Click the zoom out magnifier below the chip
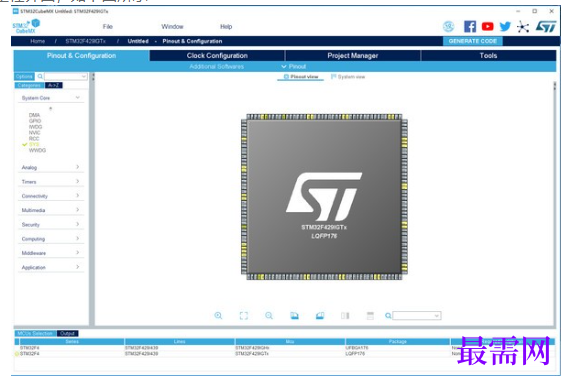This screenshot has height=382, width=569. [269, 316]
